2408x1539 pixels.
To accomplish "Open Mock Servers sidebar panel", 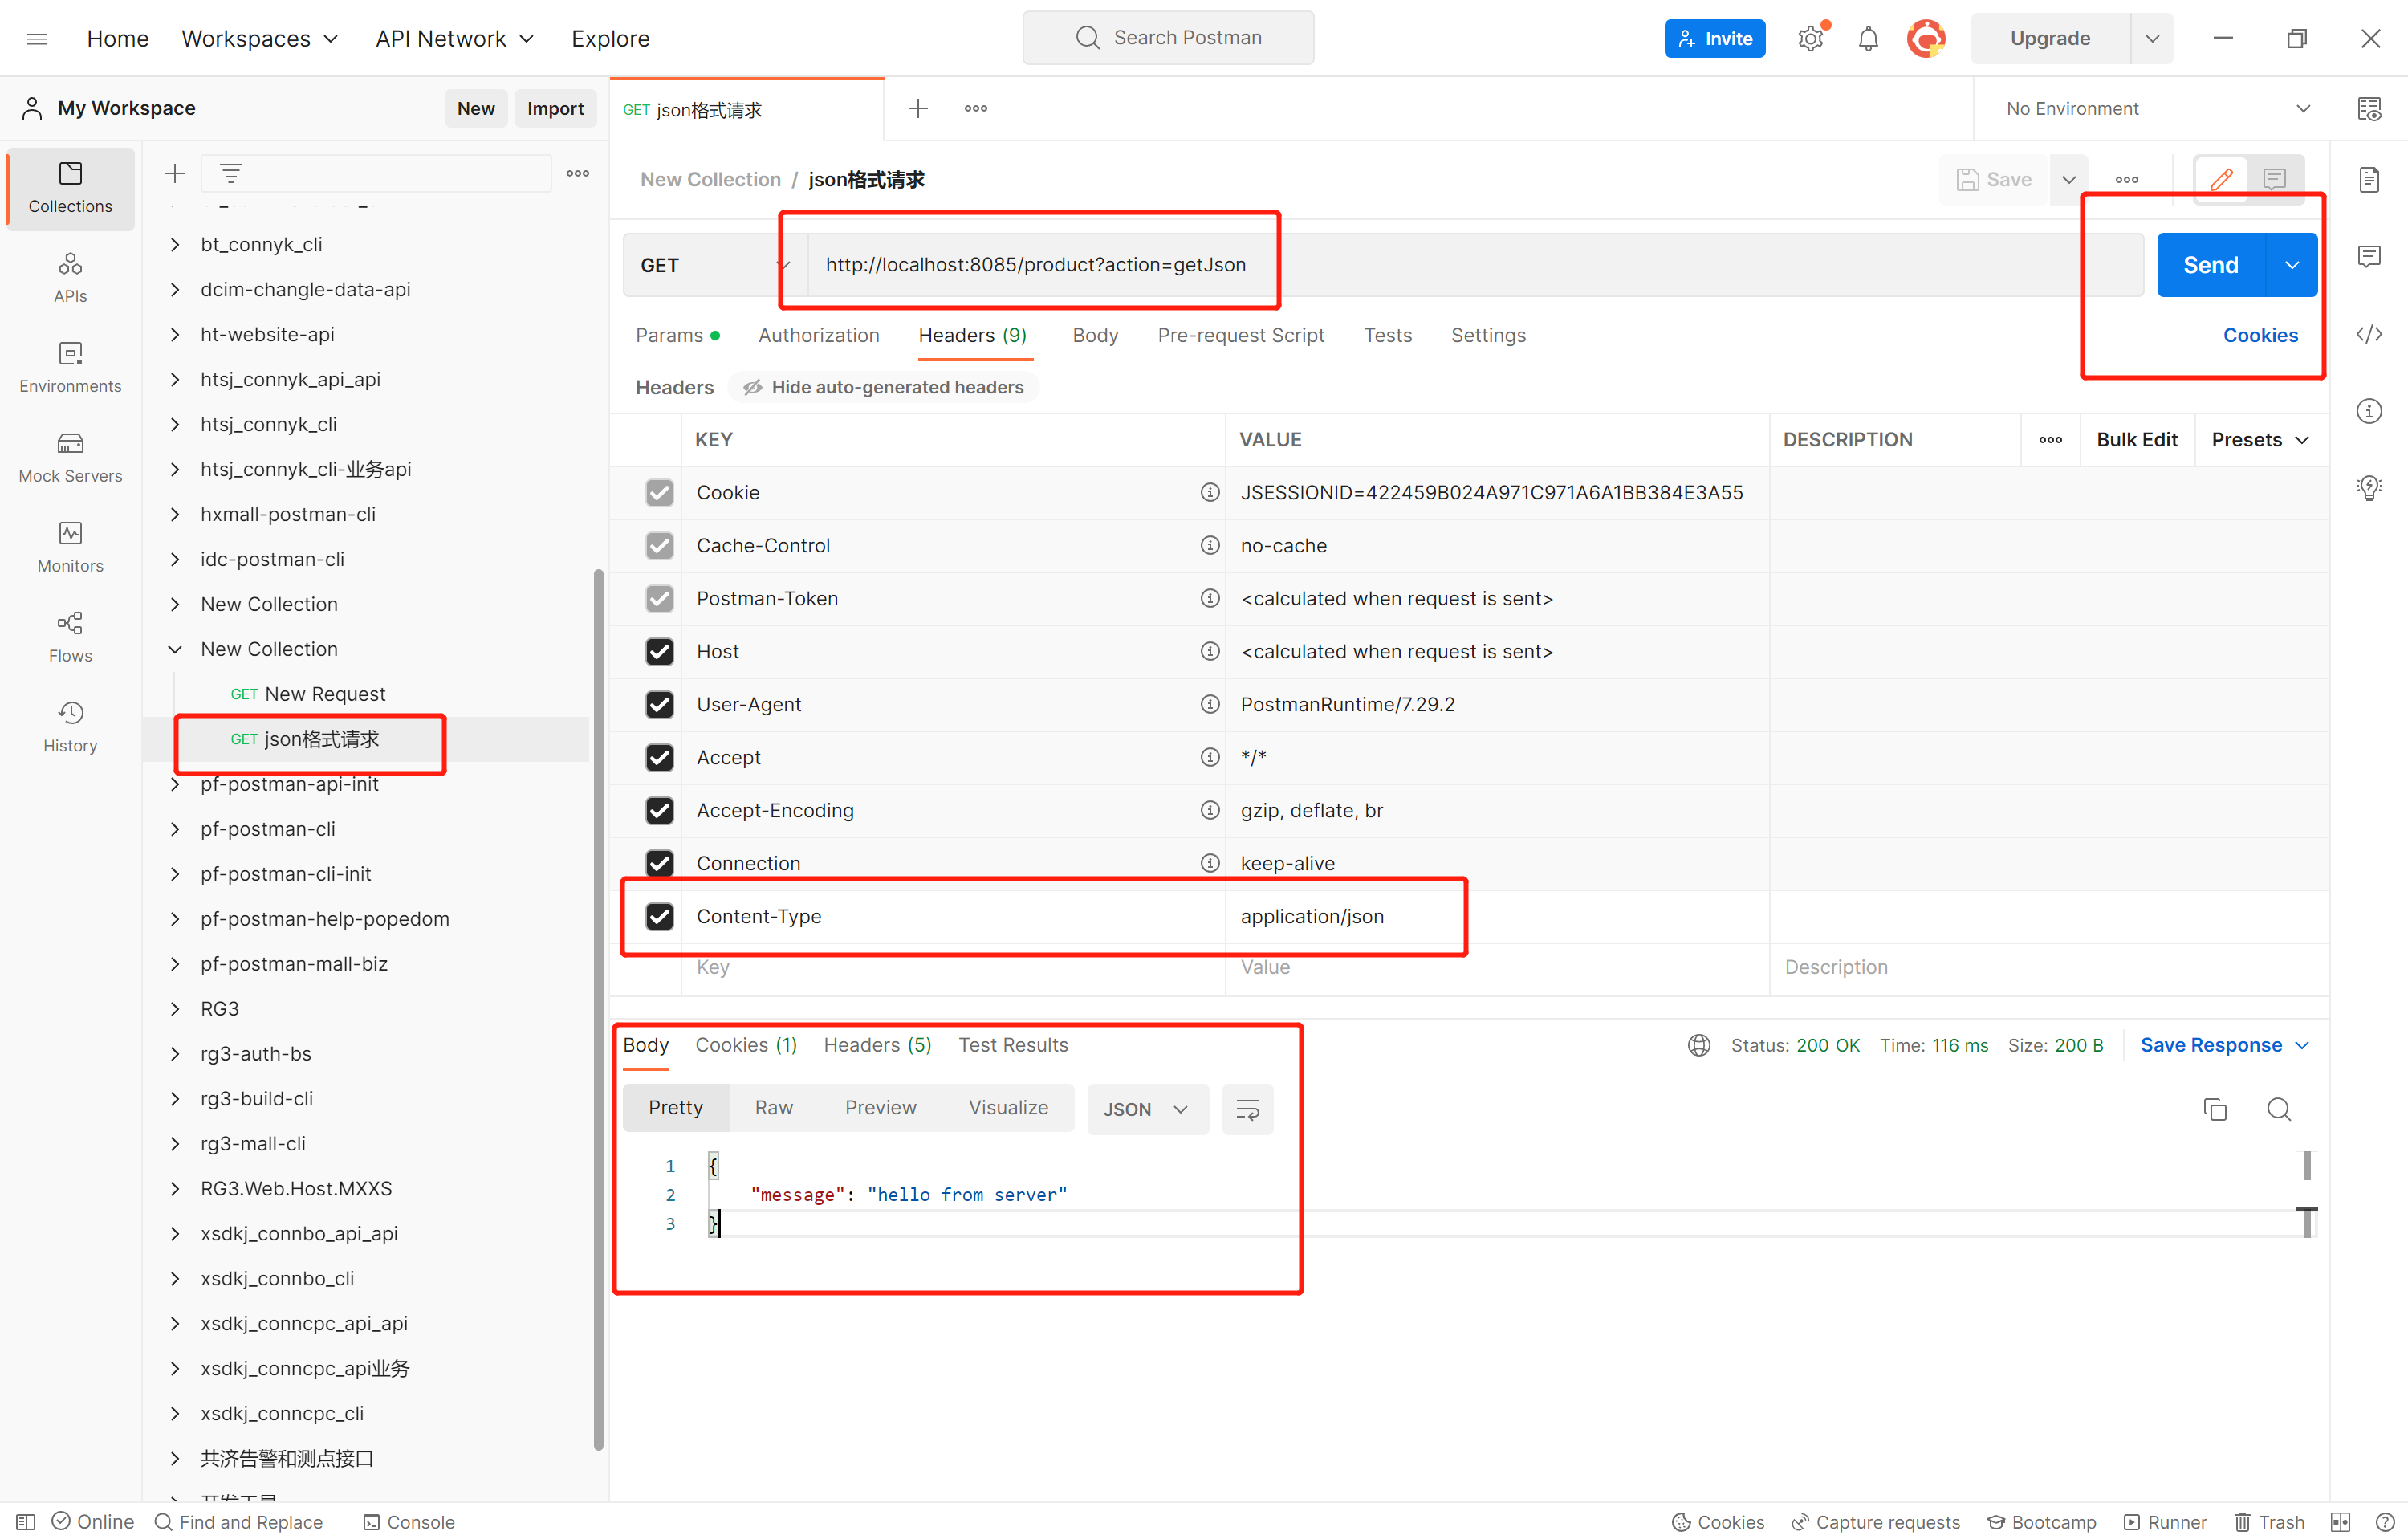I will click(x=70, y=457).
